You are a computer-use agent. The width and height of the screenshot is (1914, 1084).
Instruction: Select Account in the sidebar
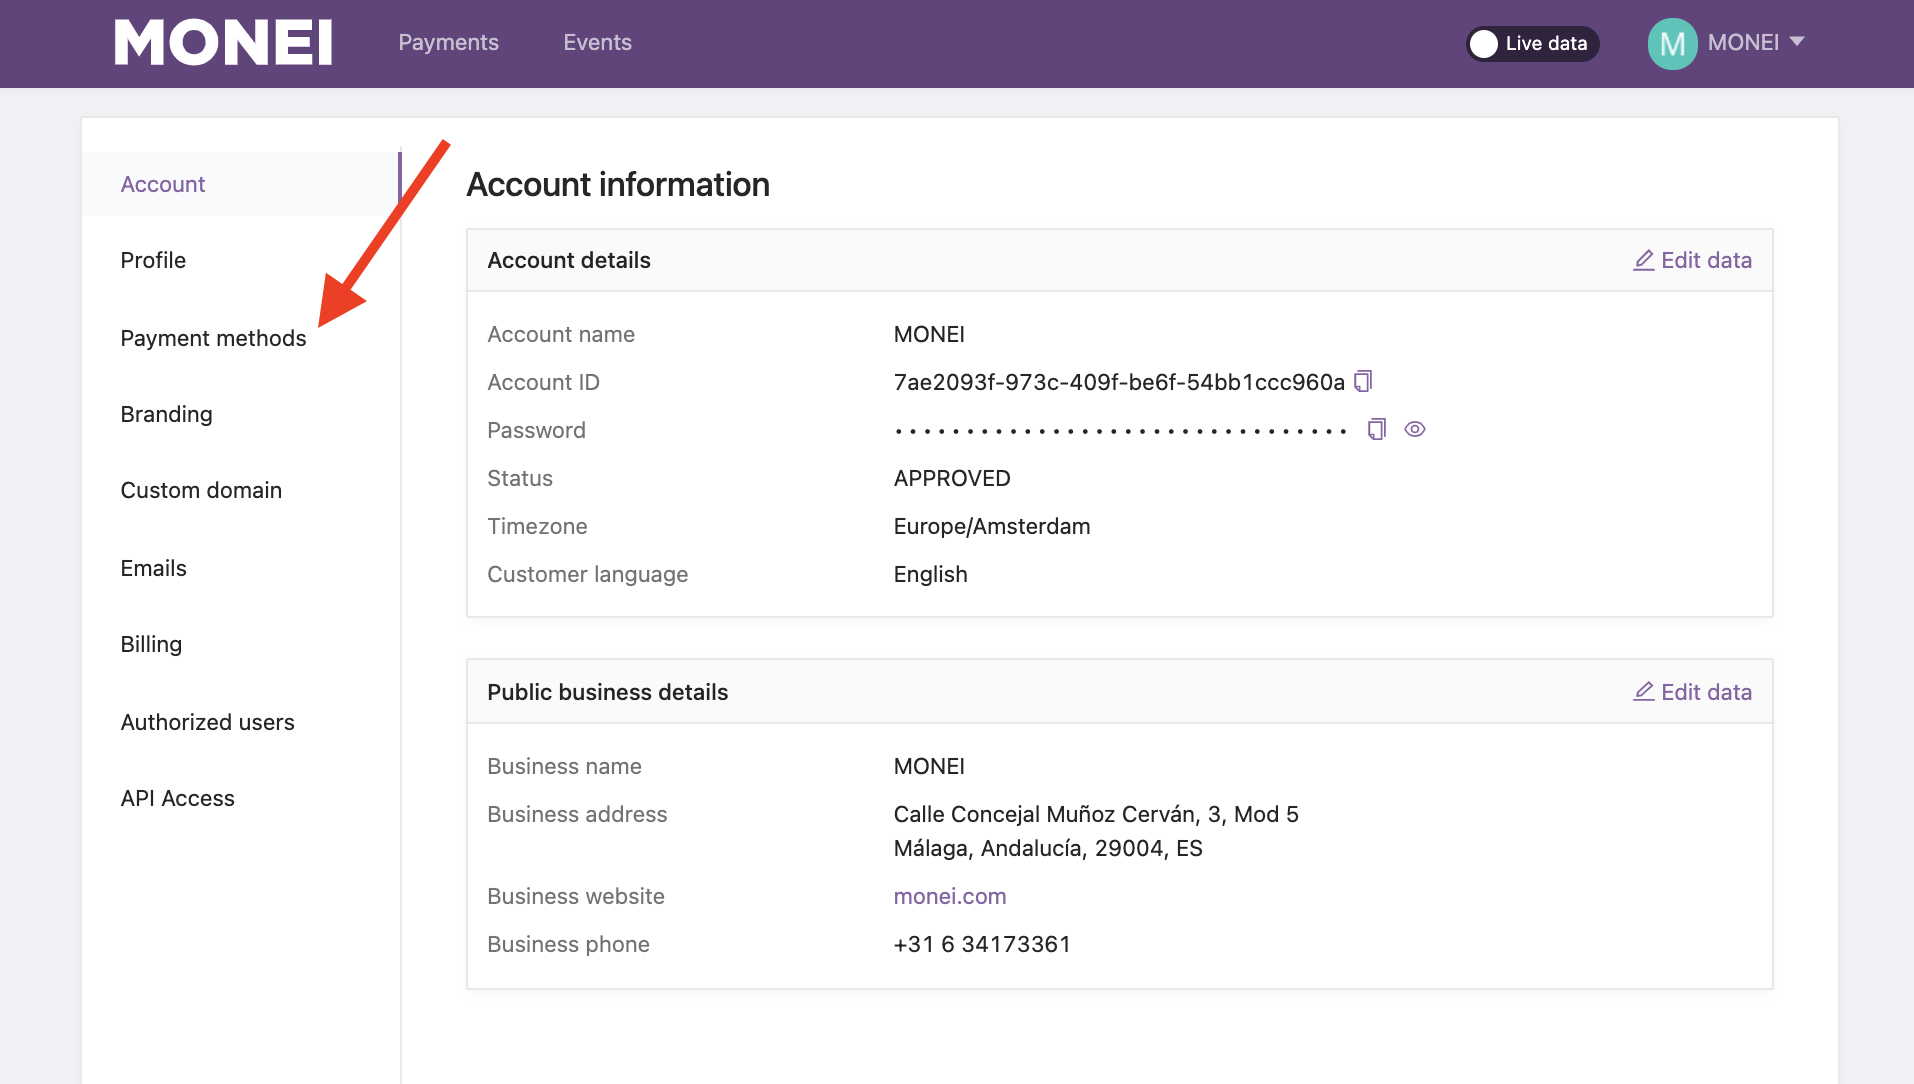241,184
